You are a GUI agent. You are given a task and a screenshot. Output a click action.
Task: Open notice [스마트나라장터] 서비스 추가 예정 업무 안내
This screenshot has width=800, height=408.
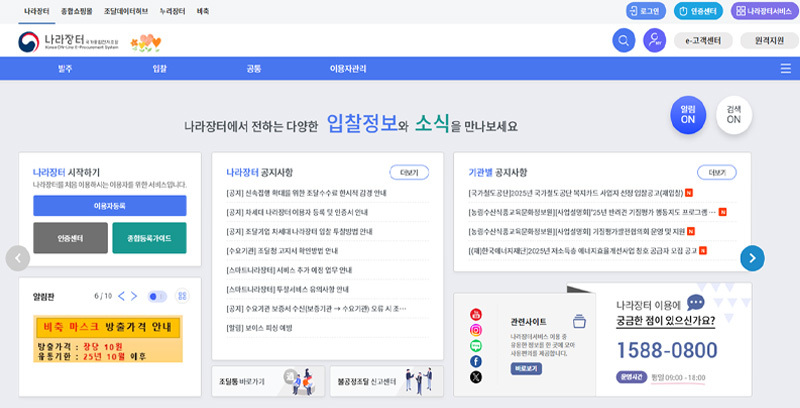289,270
